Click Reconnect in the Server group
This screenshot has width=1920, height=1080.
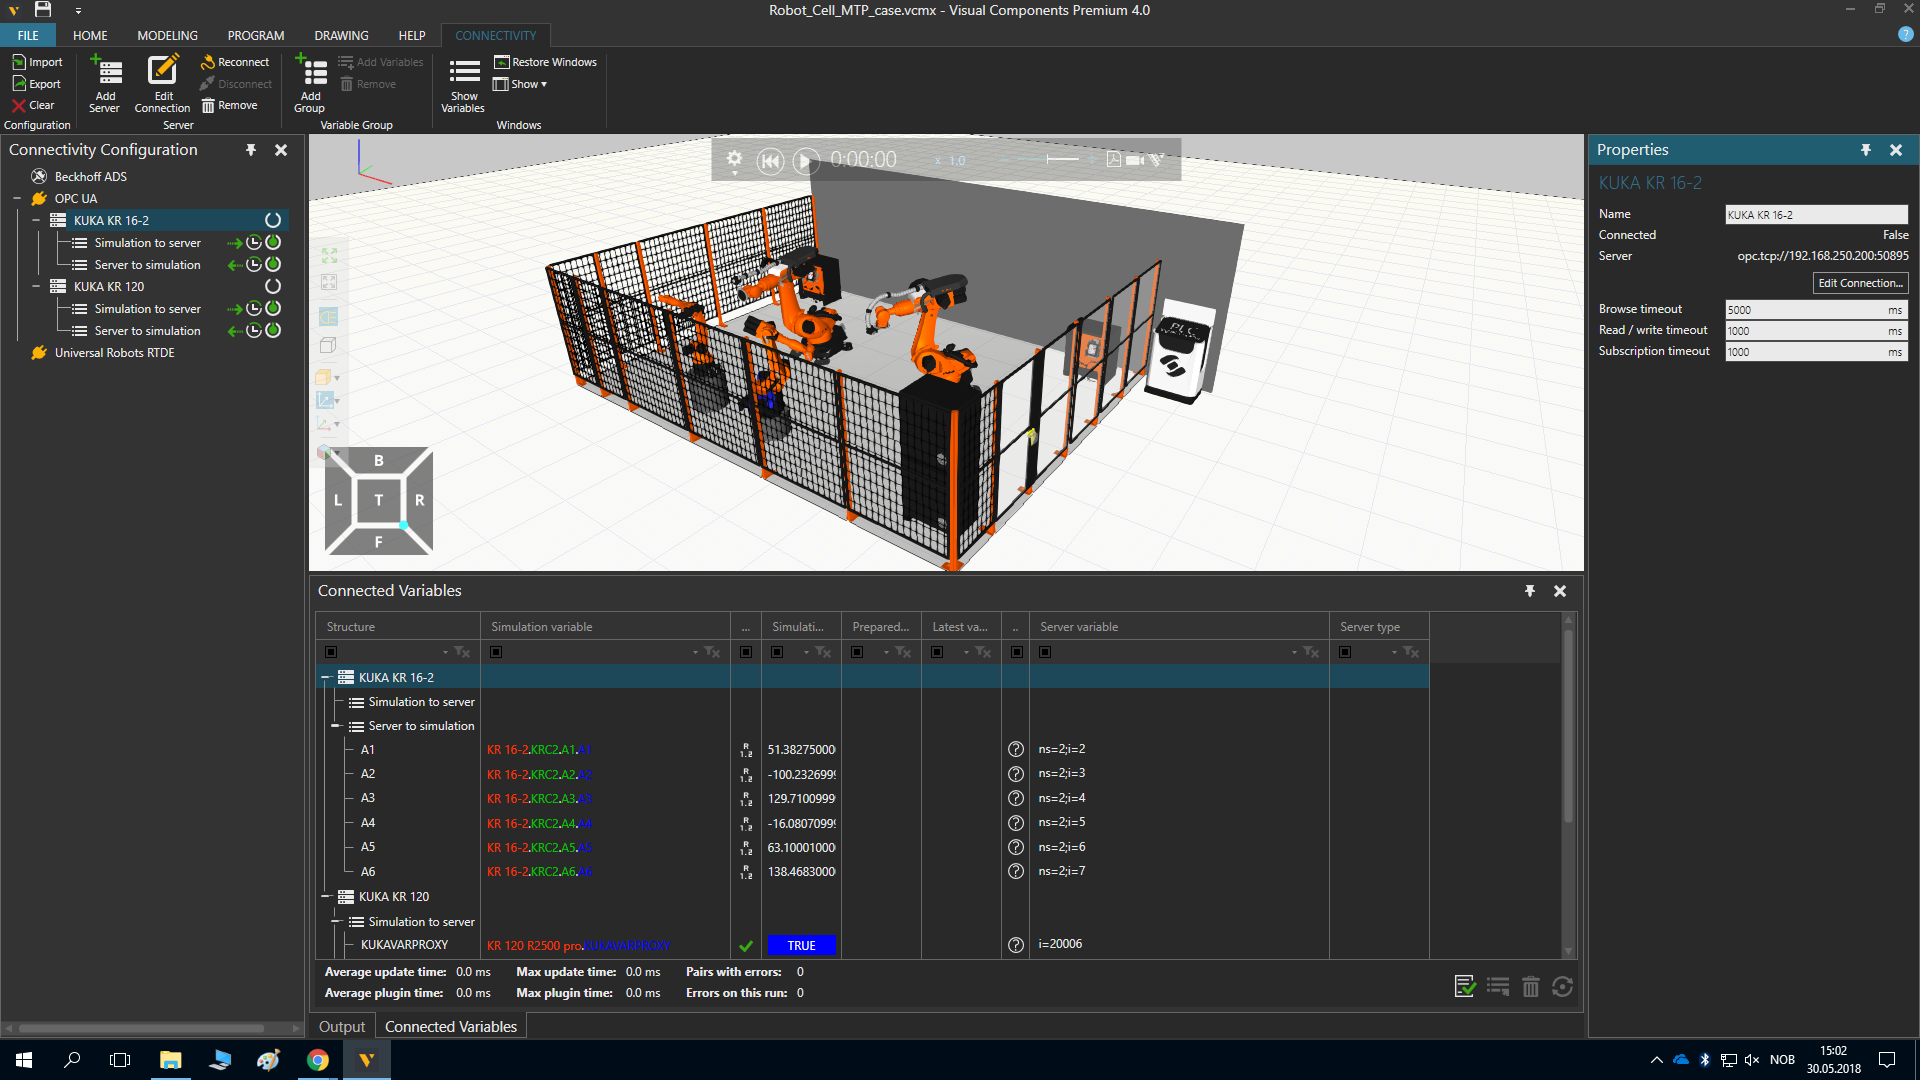(x=236, y=62)
